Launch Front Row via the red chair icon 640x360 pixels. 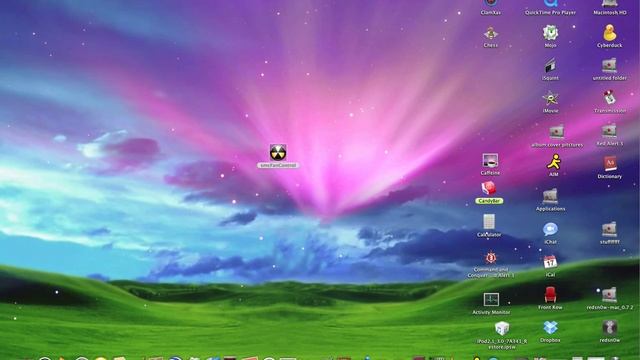click(550, 295)
